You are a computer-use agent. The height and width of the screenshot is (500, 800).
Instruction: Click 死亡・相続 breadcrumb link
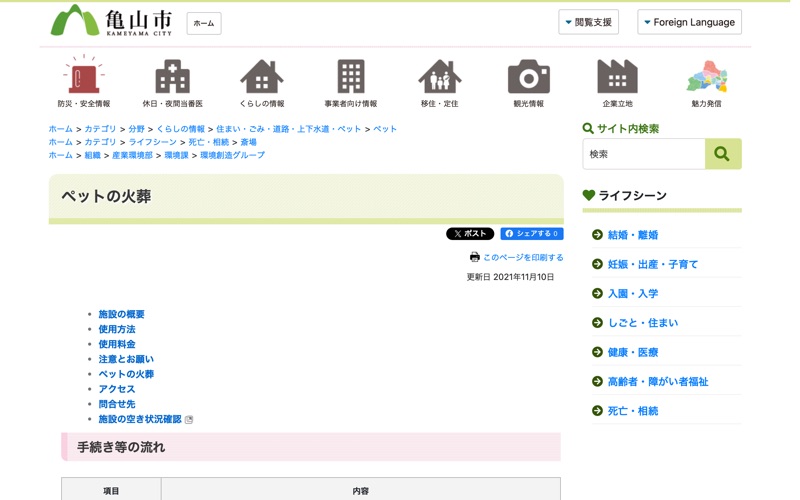209,142
